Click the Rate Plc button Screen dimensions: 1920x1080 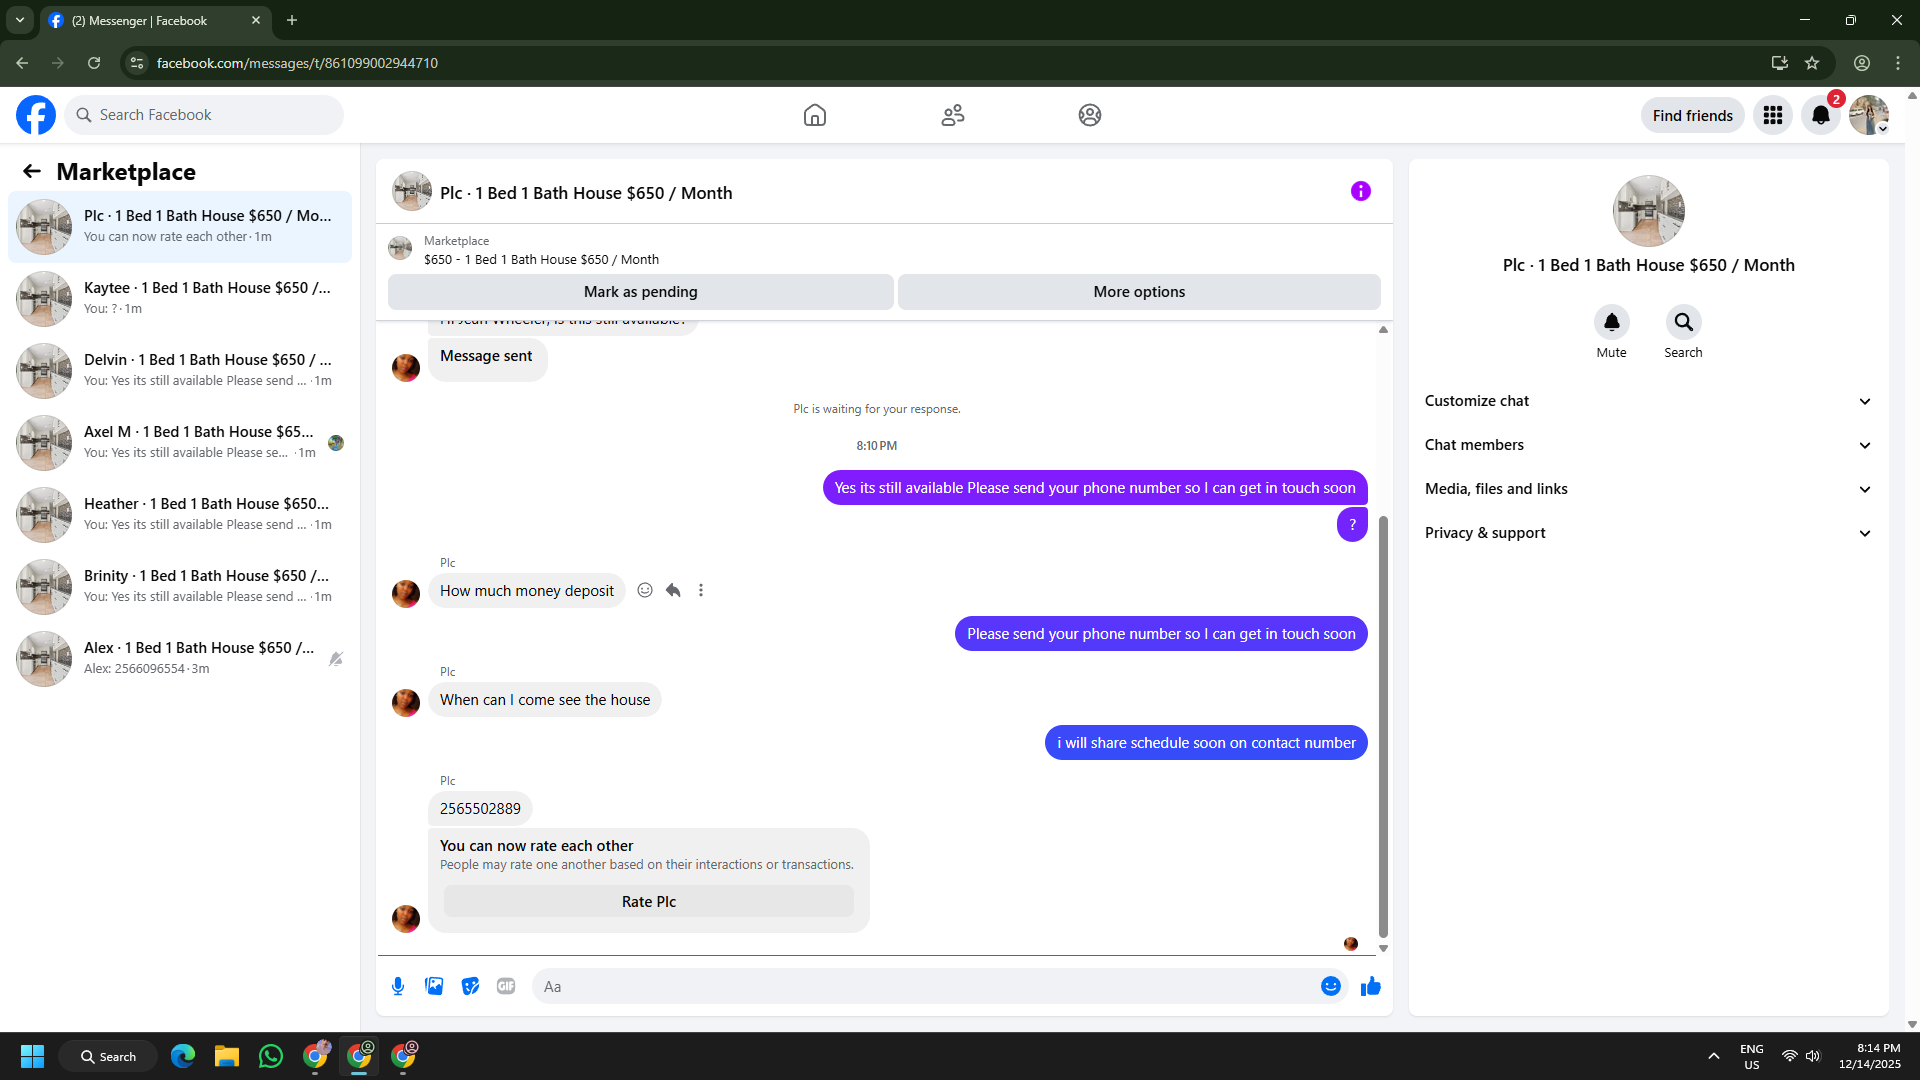tap(648, 901)
